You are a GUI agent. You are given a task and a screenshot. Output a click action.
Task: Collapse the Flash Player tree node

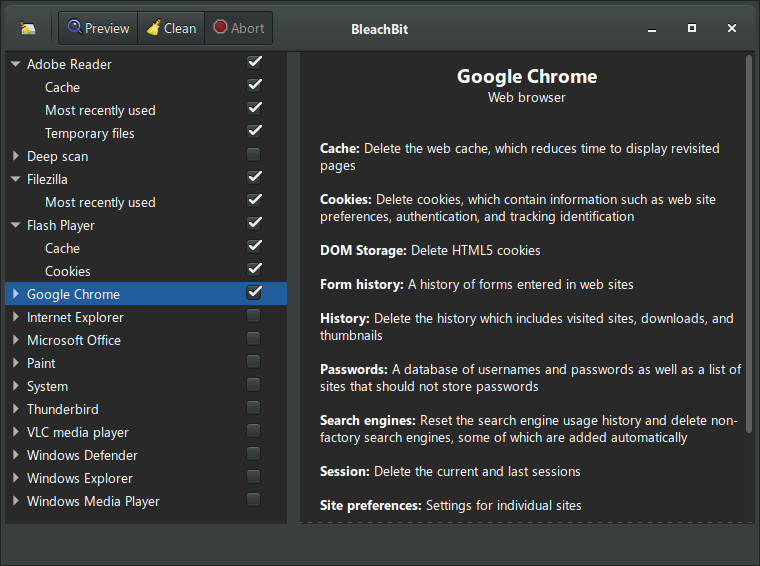[x=16, y=225]
